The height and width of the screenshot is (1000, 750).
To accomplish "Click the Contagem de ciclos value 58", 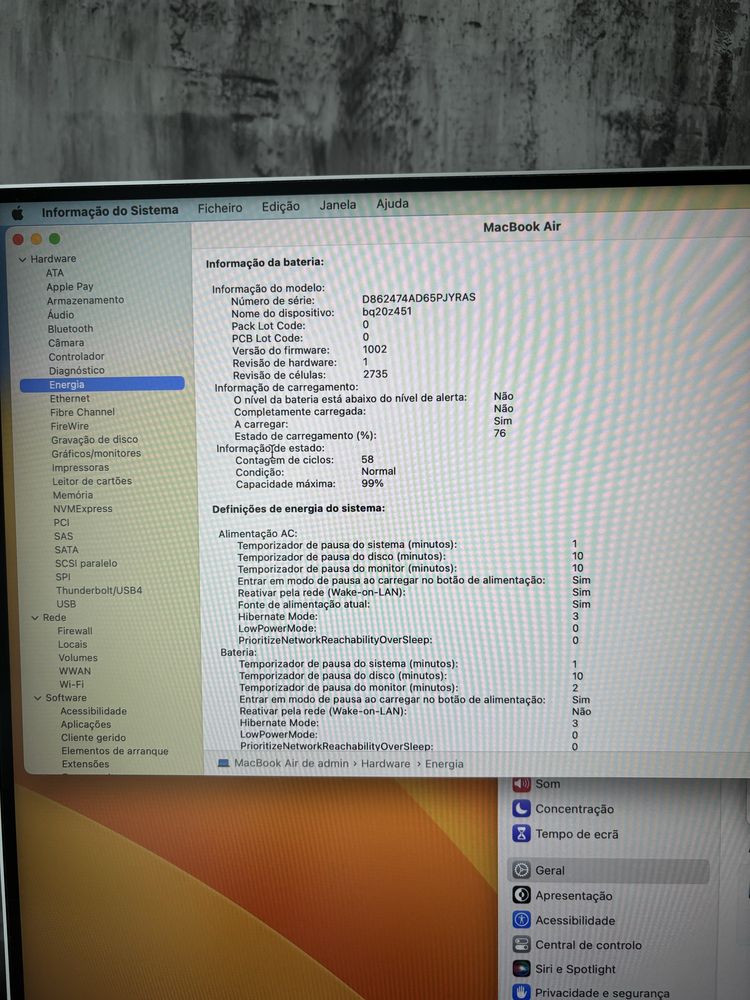I will 367,460.
